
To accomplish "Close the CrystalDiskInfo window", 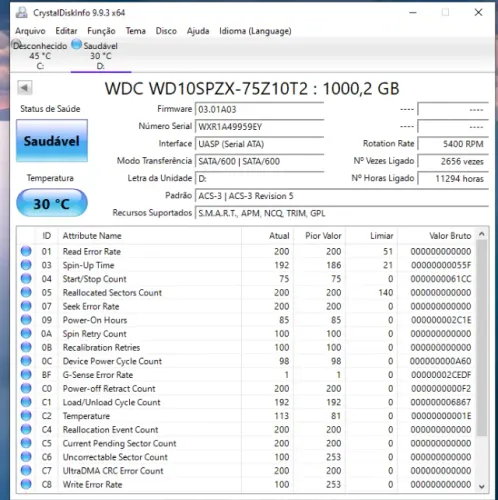I will (478, 13).
